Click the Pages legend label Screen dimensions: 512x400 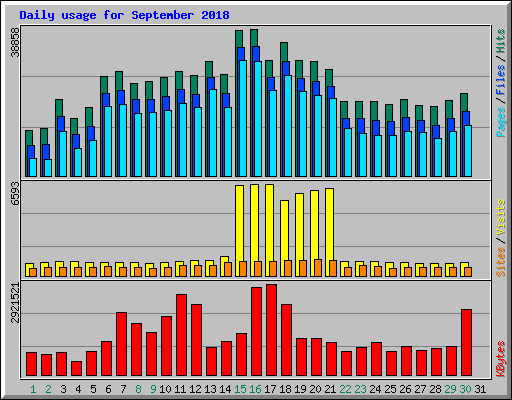501,122
